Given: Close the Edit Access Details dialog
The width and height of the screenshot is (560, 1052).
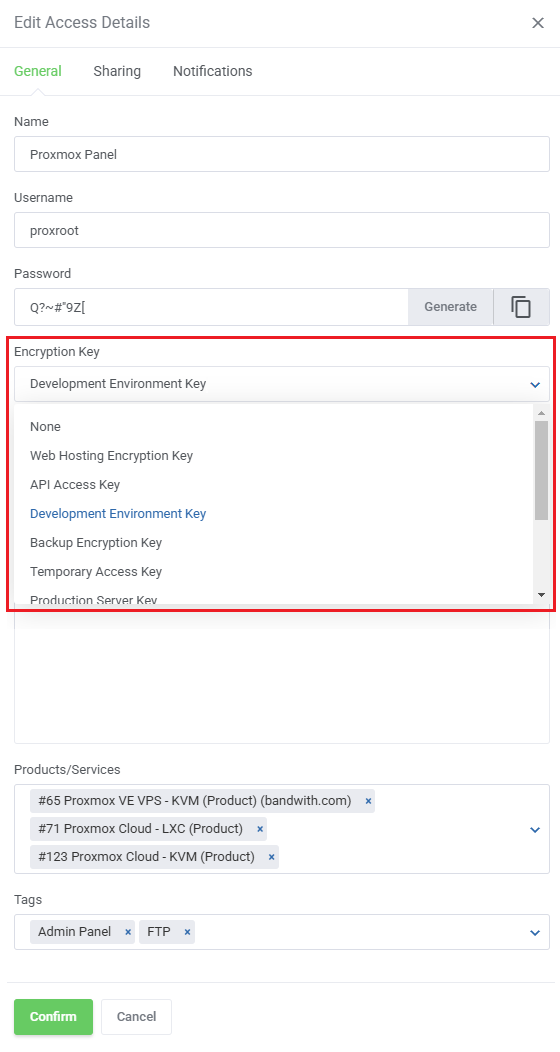Looking at the screenshot, I should coord(538,23).
